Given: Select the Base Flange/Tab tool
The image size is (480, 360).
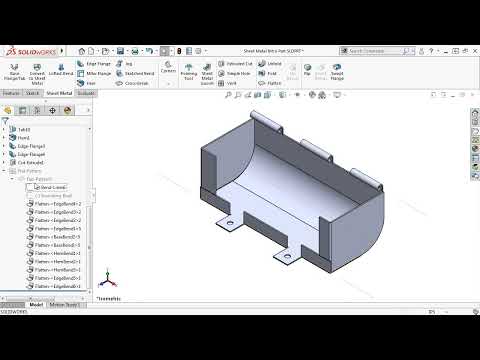Looking at the screenshot, I should (x=14, y=72).
